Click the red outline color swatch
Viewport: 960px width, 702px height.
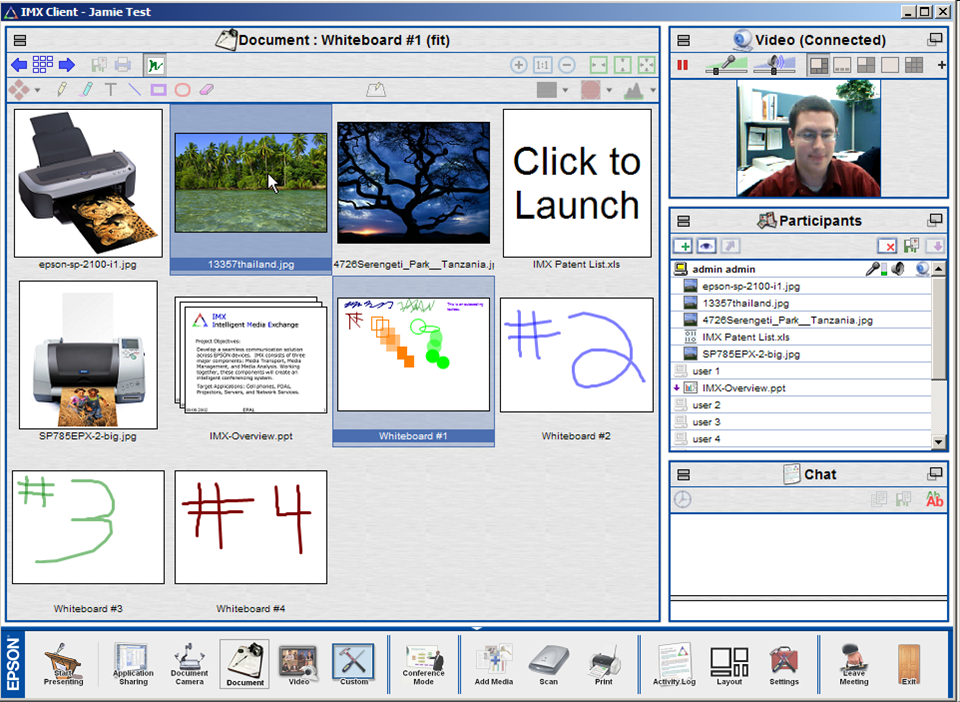point(591,90)
